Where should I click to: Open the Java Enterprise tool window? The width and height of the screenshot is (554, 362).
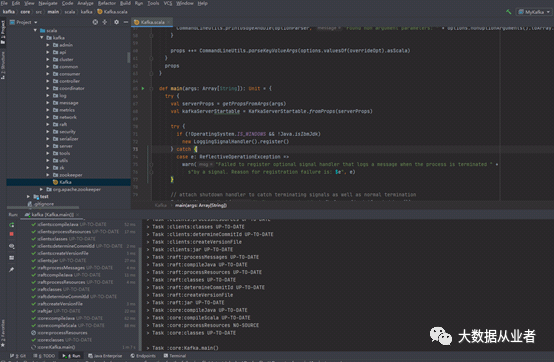[105, 356]
